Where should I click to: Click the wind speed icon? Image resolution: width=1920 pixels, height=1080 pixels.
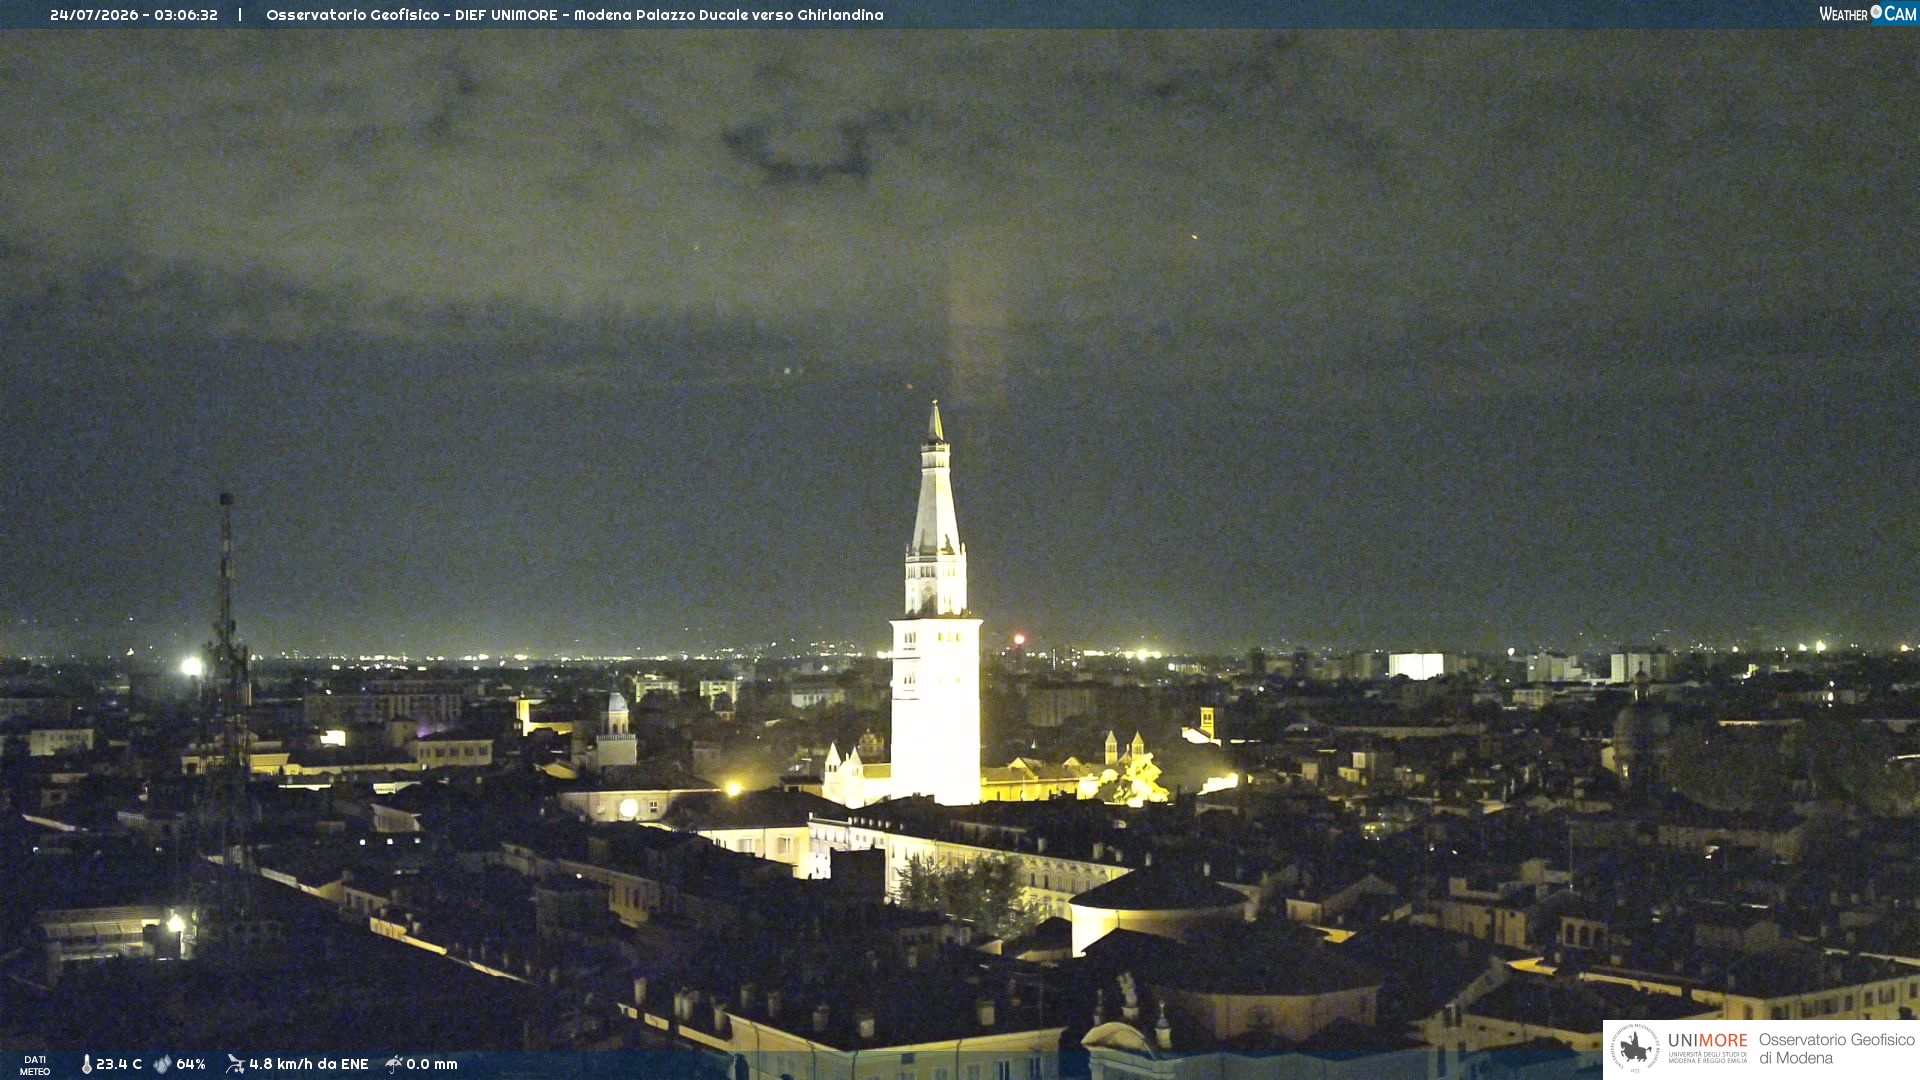235,1064
